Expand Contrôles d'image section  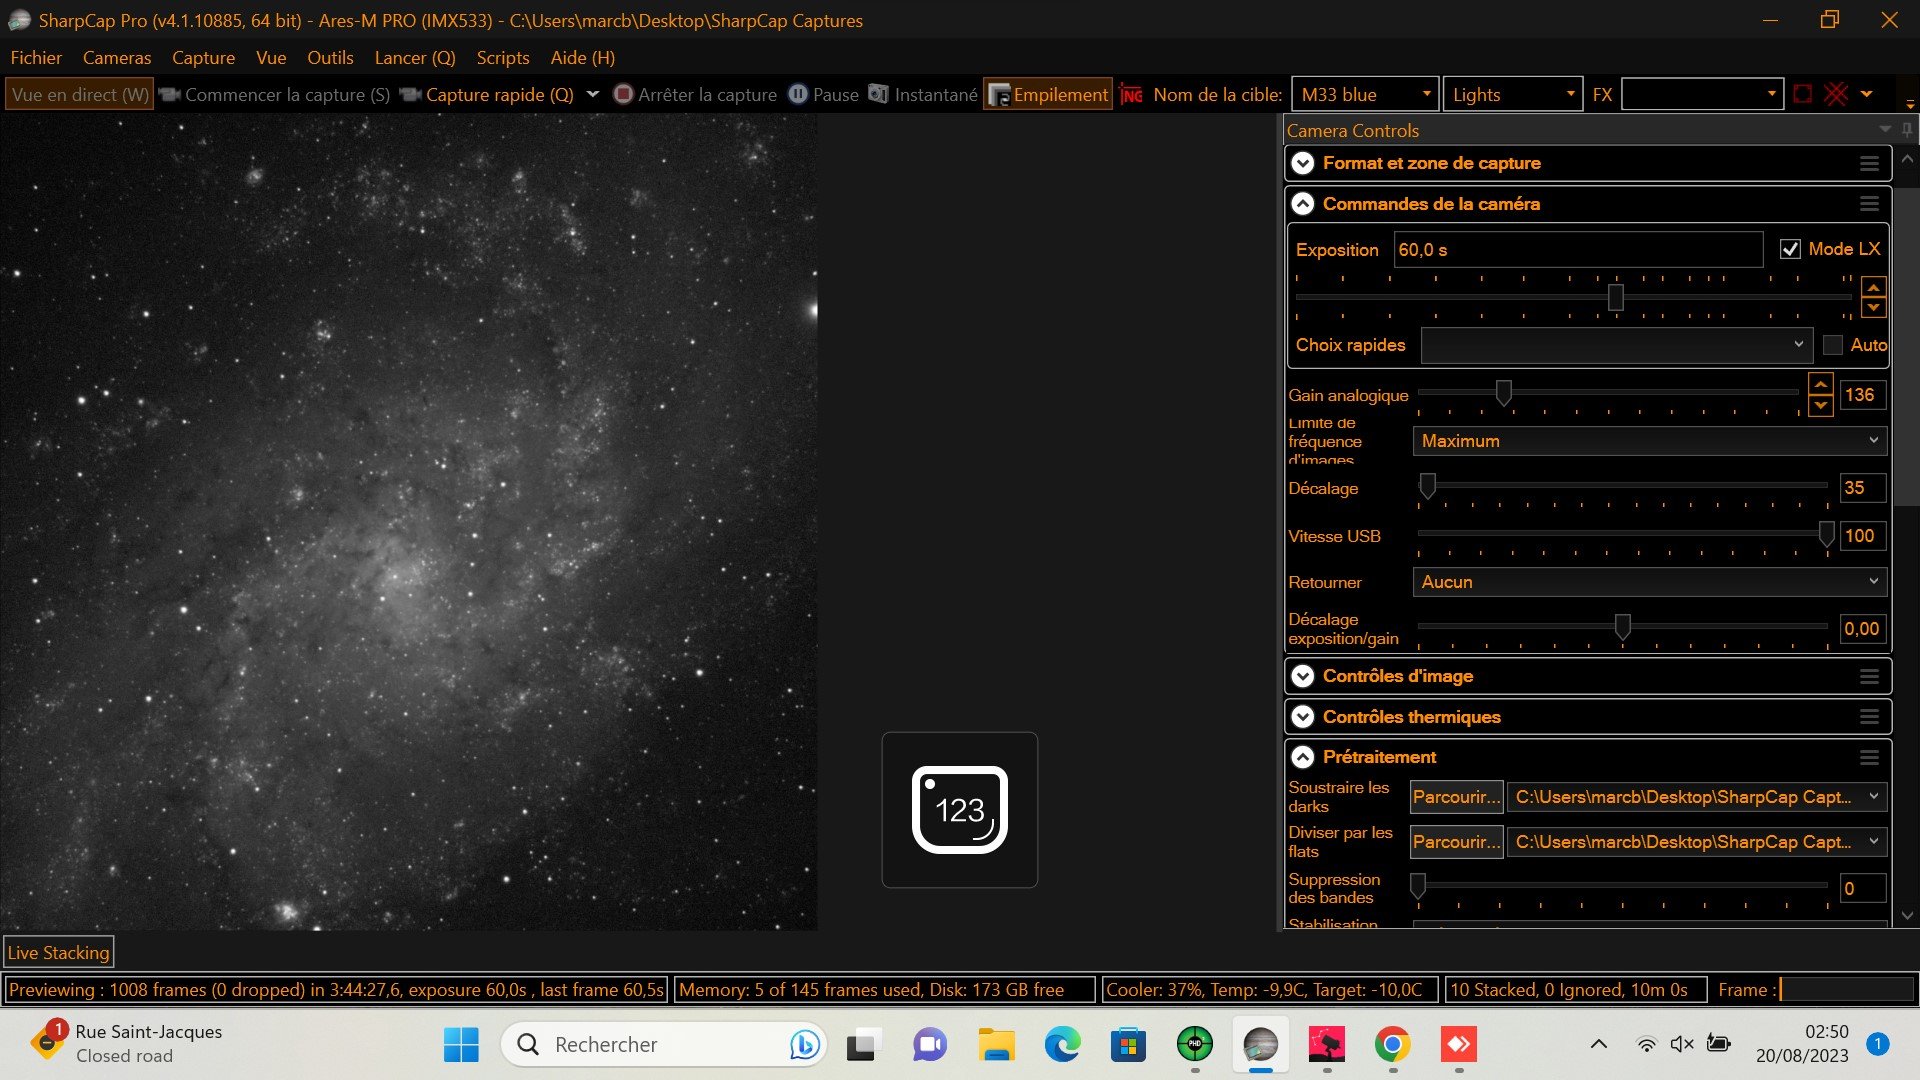coord(1302,676)
